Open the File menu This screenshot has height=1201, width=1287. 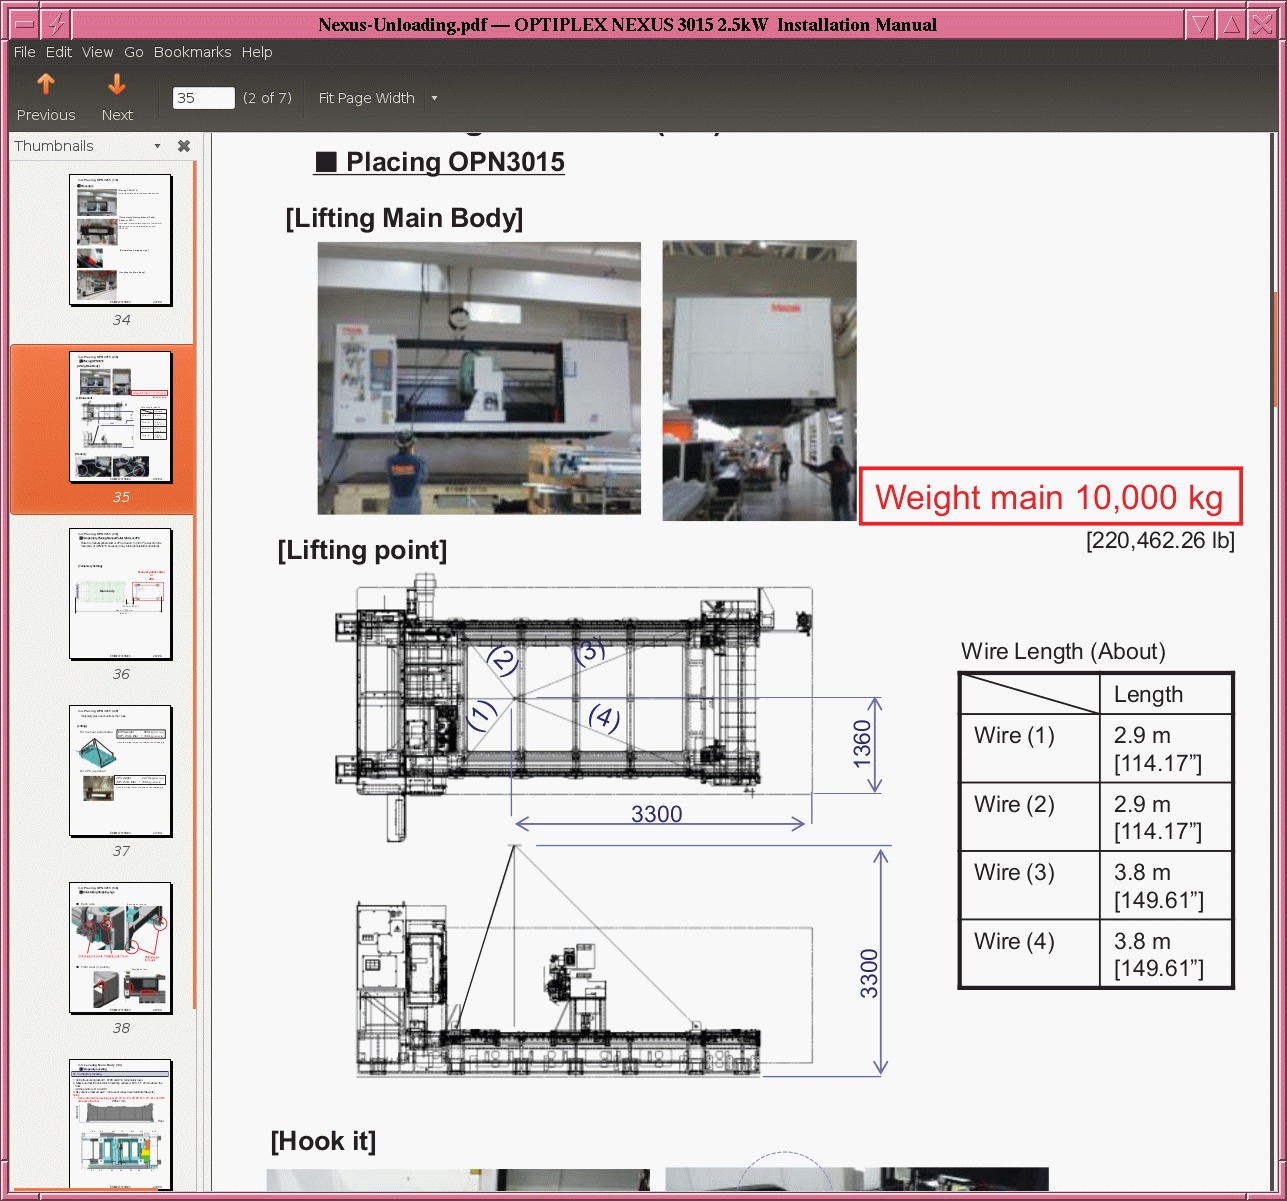[24, 52]
